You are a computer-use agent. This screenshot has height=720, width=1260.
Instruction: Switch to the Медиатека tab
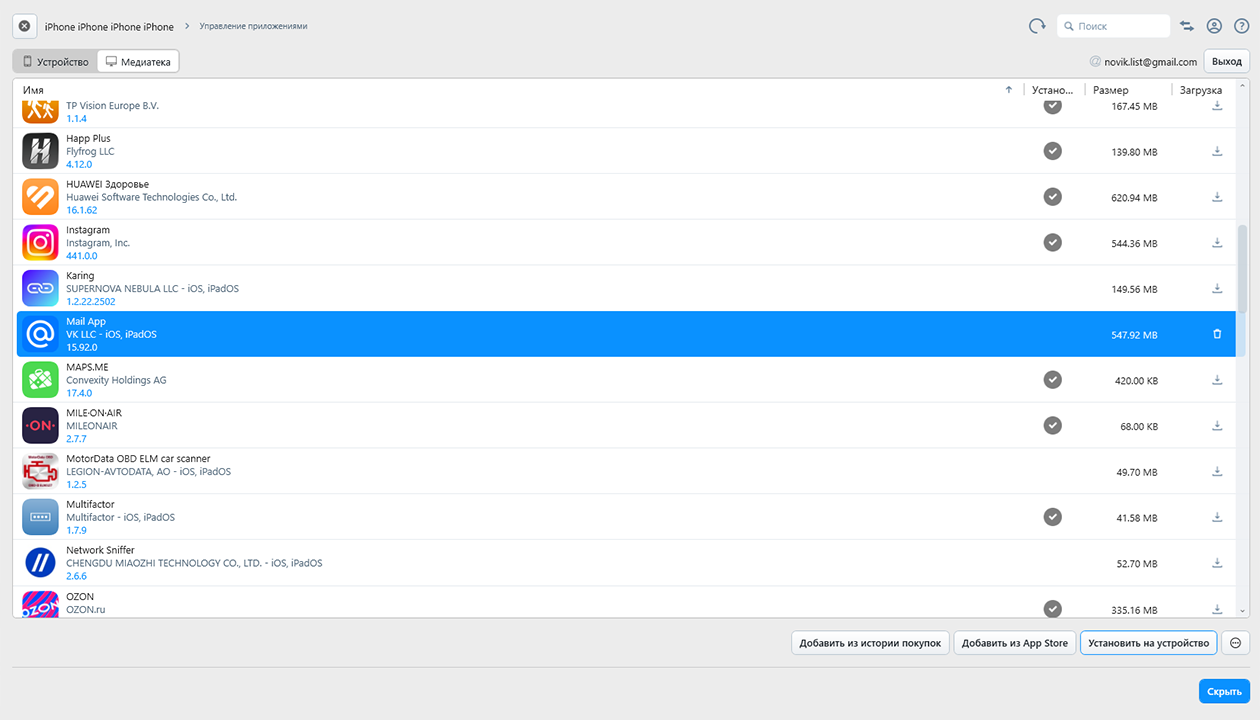click(138, 61)
